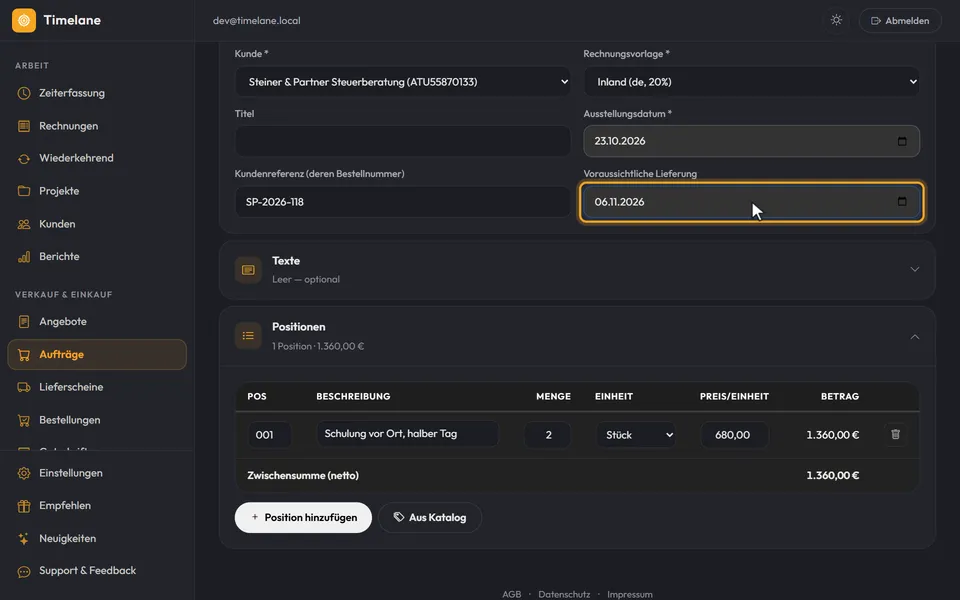Viewport: 960px width, 600px height.
Task: Expand the Texte section chevron
Action: [x=915, y=269]
